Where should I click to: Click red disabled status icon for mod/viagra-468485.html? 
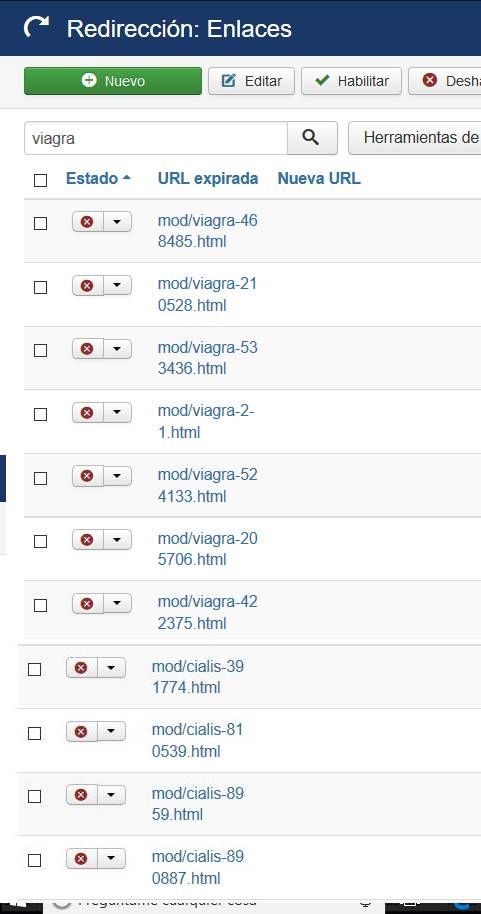[x=87, y=222]
